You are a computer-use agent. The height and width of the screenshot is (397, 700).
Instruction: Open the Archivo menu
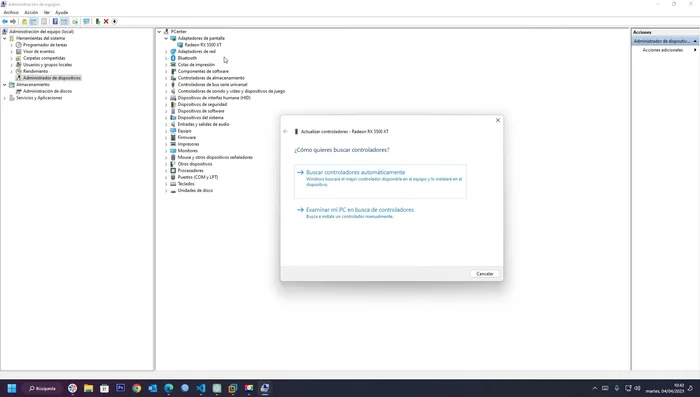(x=11, y=13)
